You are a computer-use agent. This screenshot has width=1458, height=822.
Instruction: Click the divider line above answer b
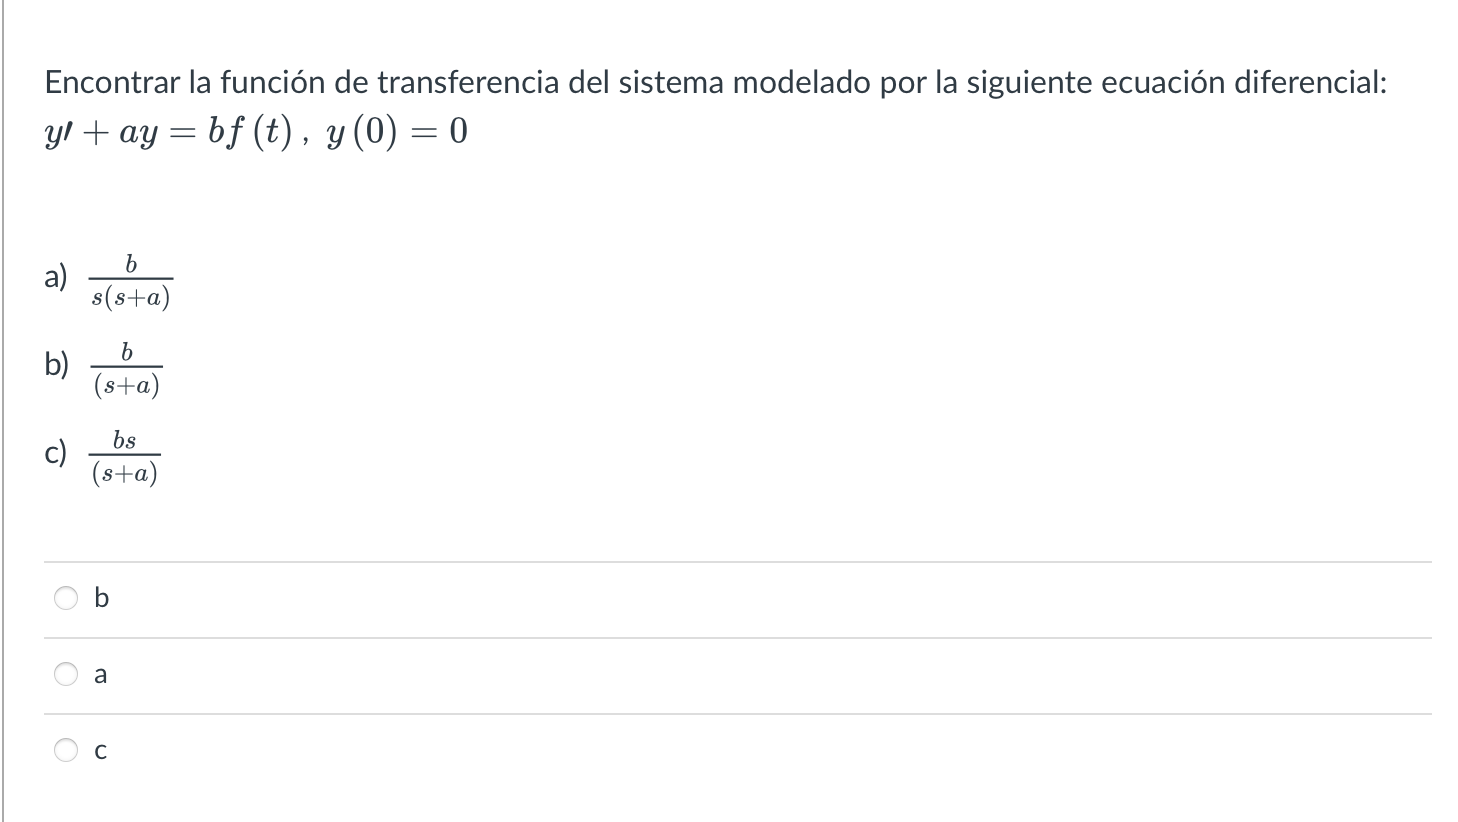(729, 563)
